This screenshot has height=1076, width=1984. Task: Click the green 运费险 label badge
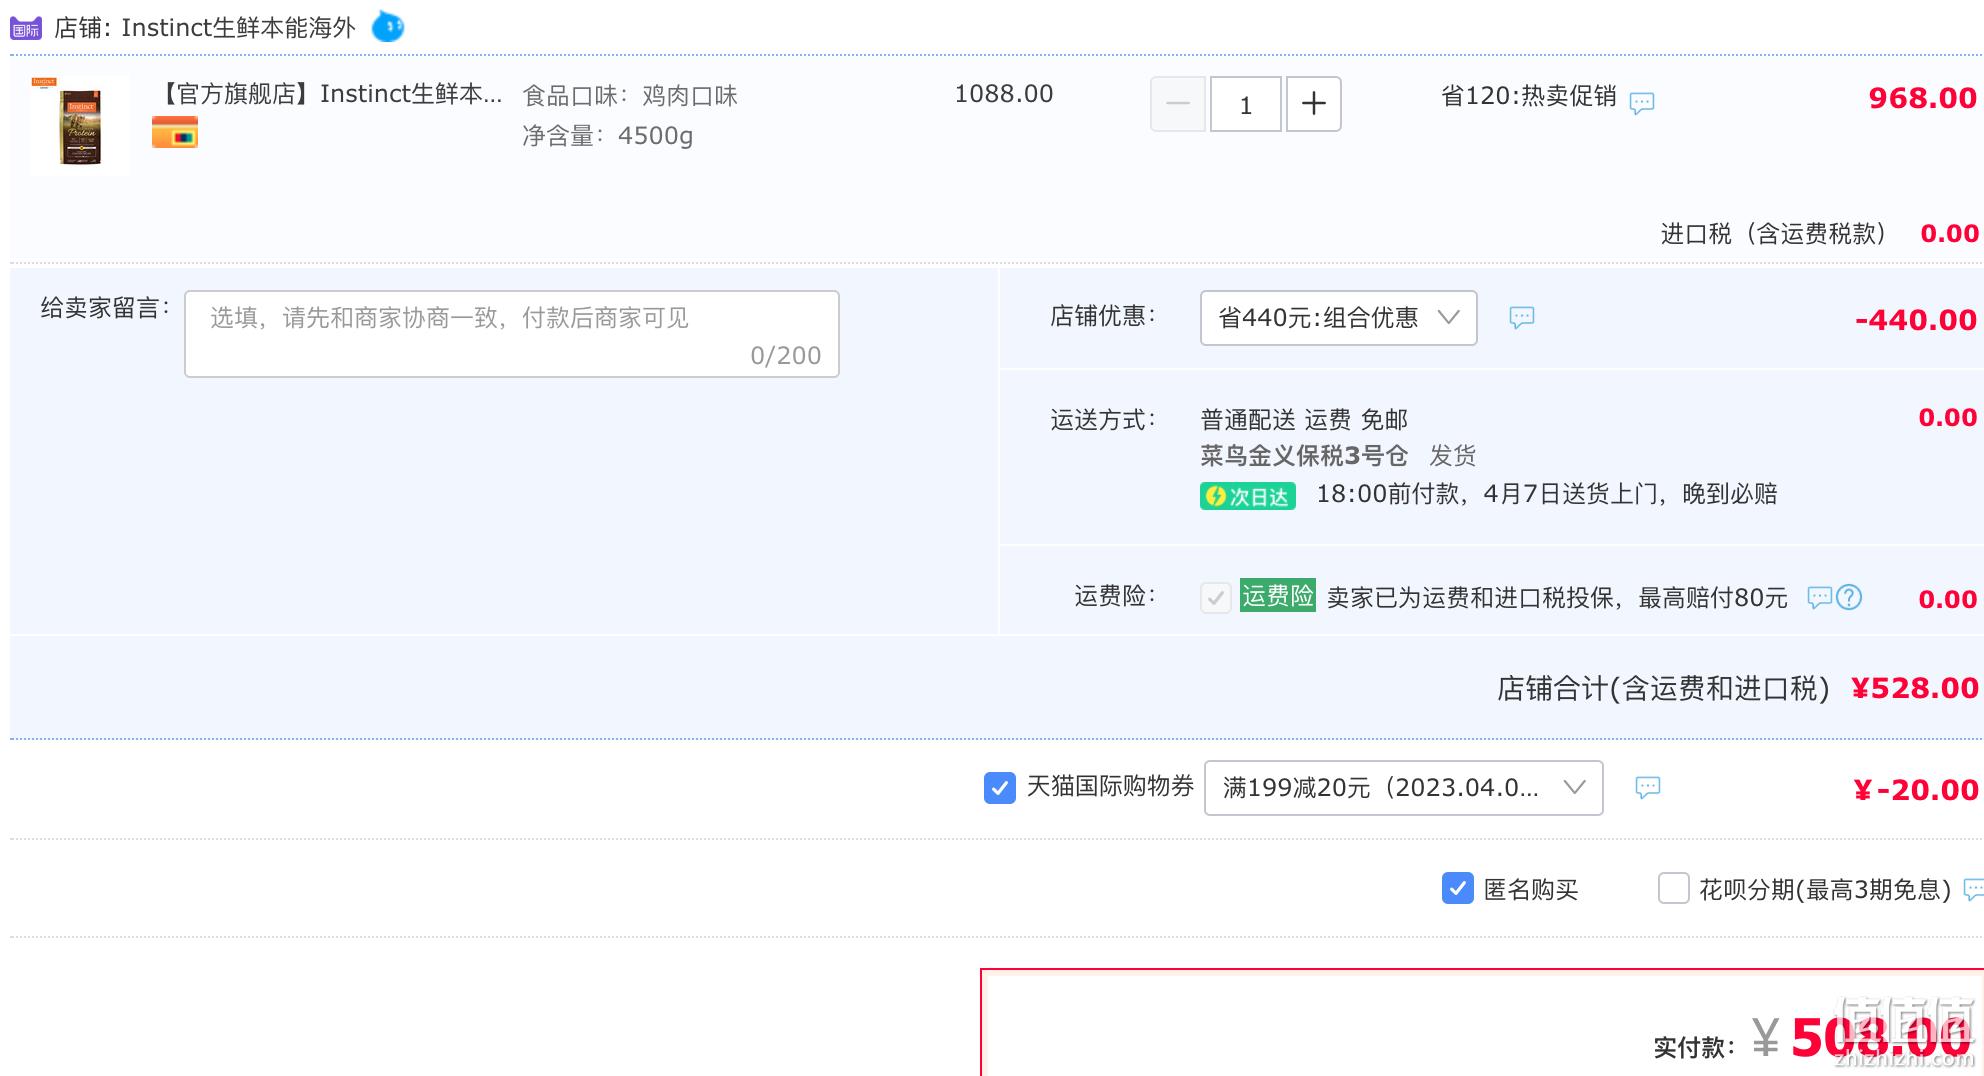tap(1278, 596)
